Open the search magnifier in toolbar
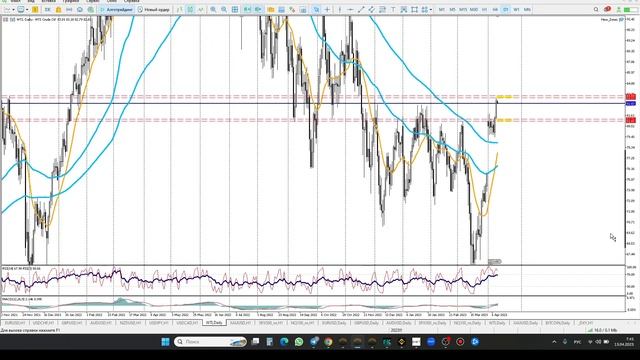This screenshot has width=640, height=360. click(596, 9)
